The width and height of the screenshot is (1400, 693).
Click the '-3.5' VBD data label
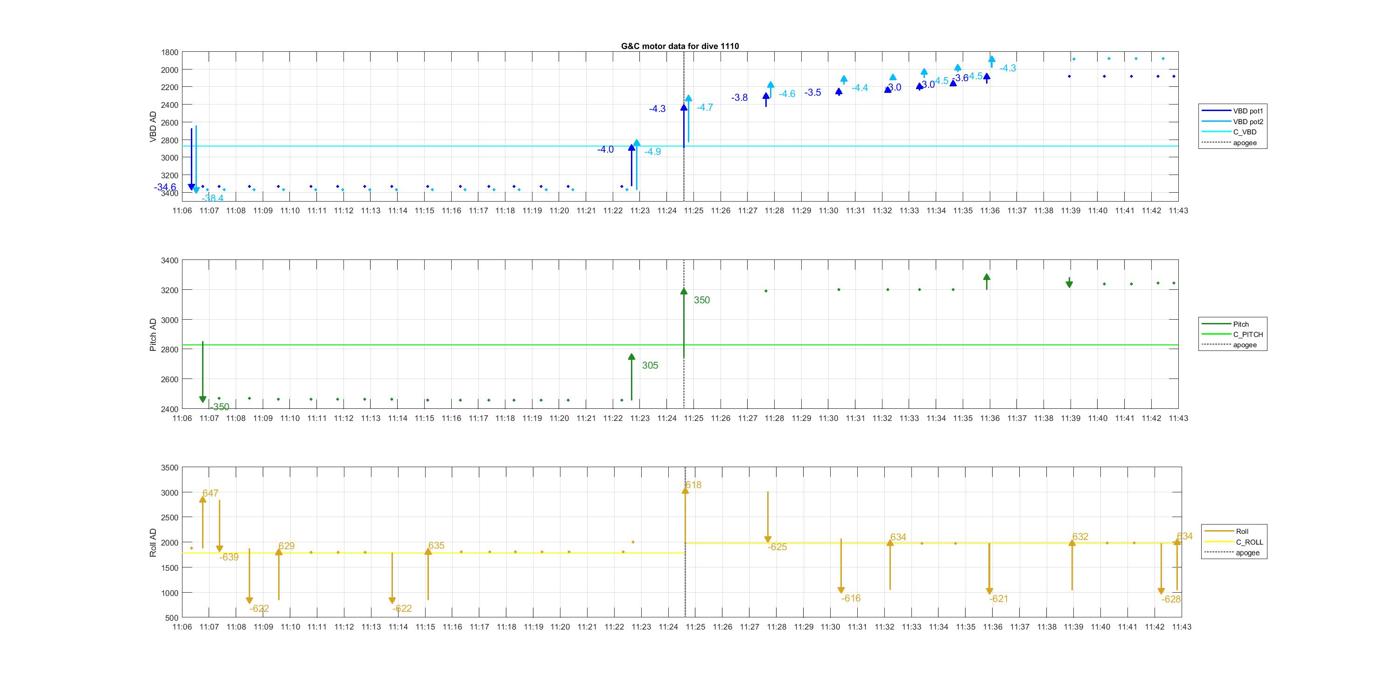click(813, 92)
